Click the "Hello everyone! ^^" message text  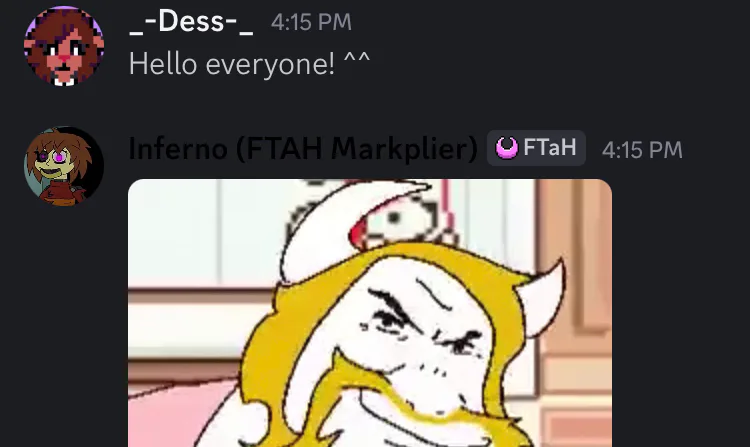click(249, 64)
